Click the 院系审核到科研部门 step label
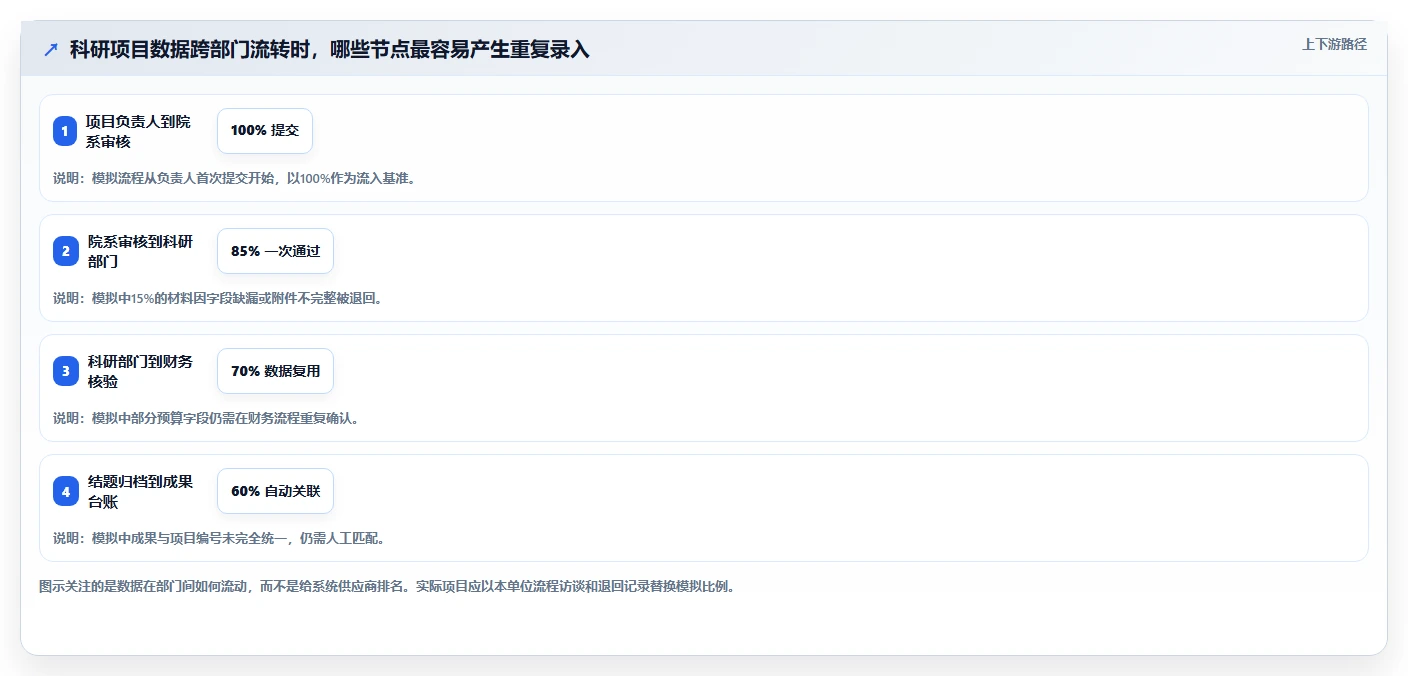This screenshot has width=1408, height=676. pos(140,251)
